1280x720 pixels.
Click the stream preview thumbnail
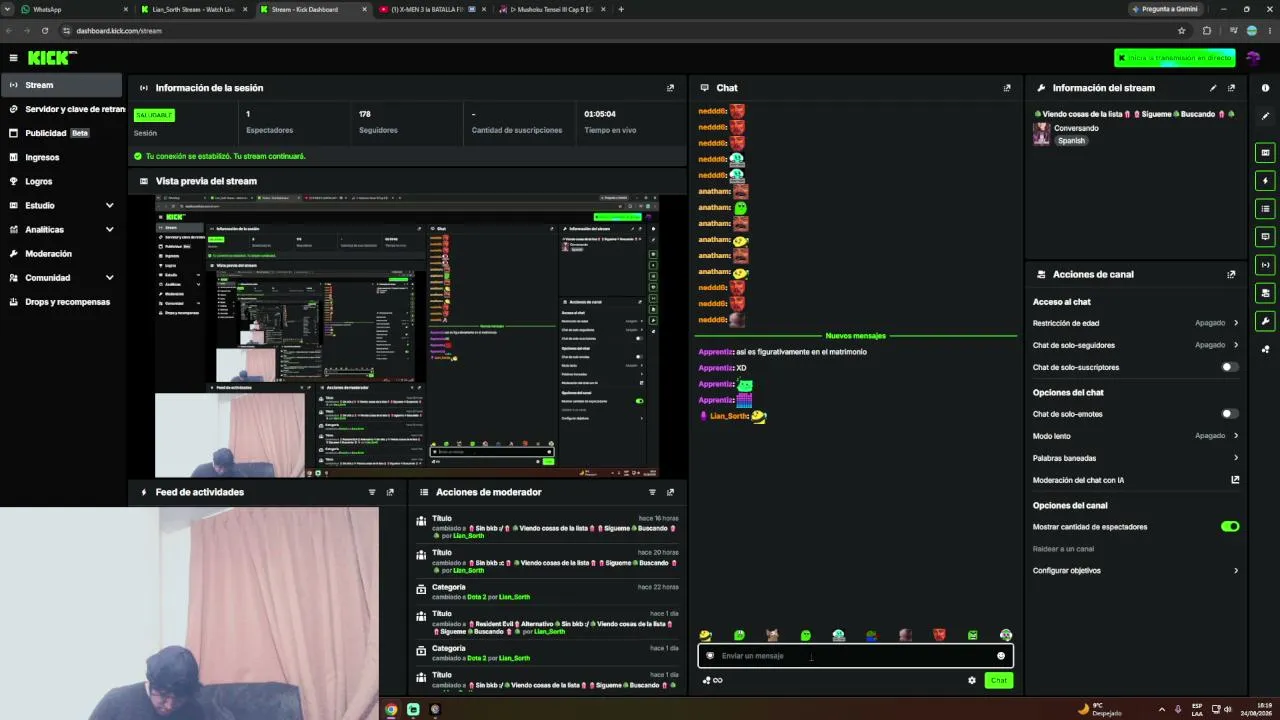(x=407, y=336)
